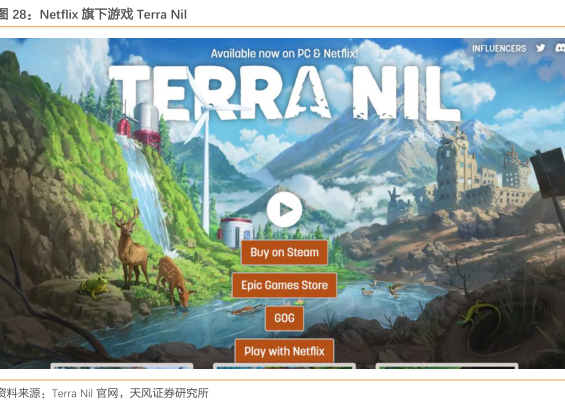
Task: Open the Twitter bird icon link
Action: 540,48
